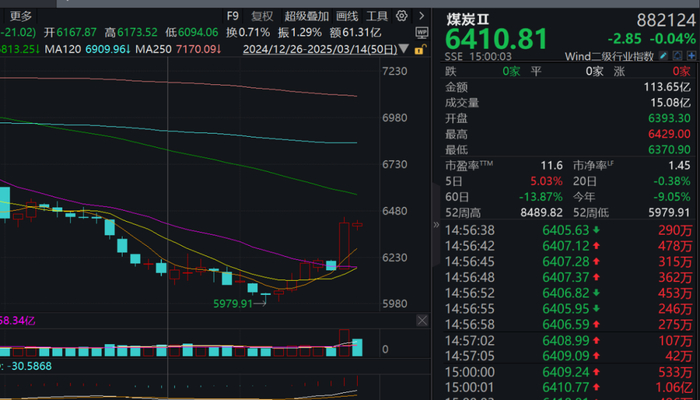
Task: Click the WP monitor icon
Action: pyautogui.click(x=422, y=33)
